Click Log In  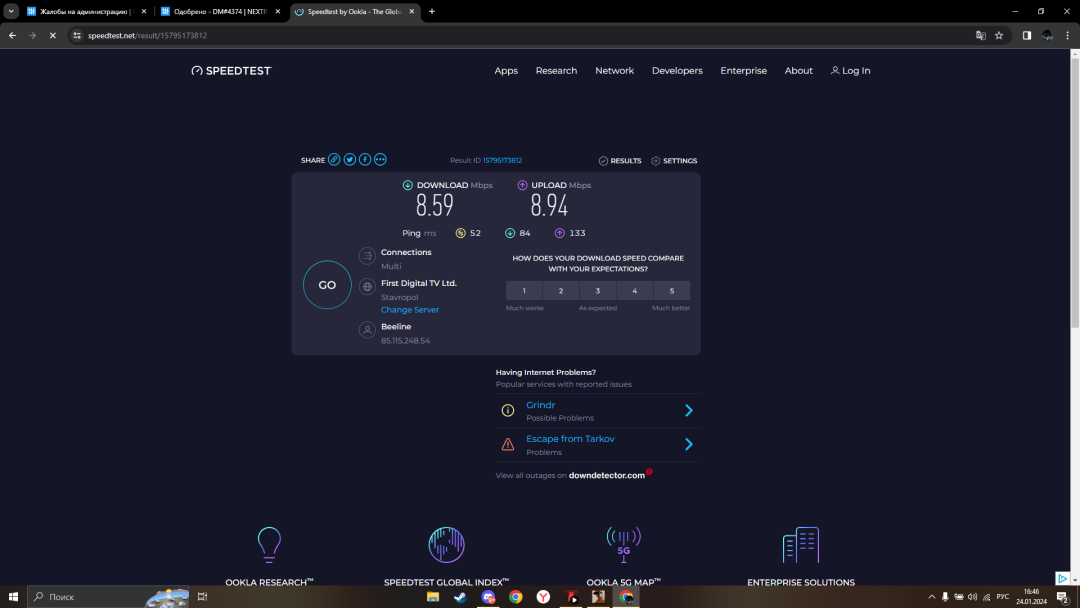[851, 71]
